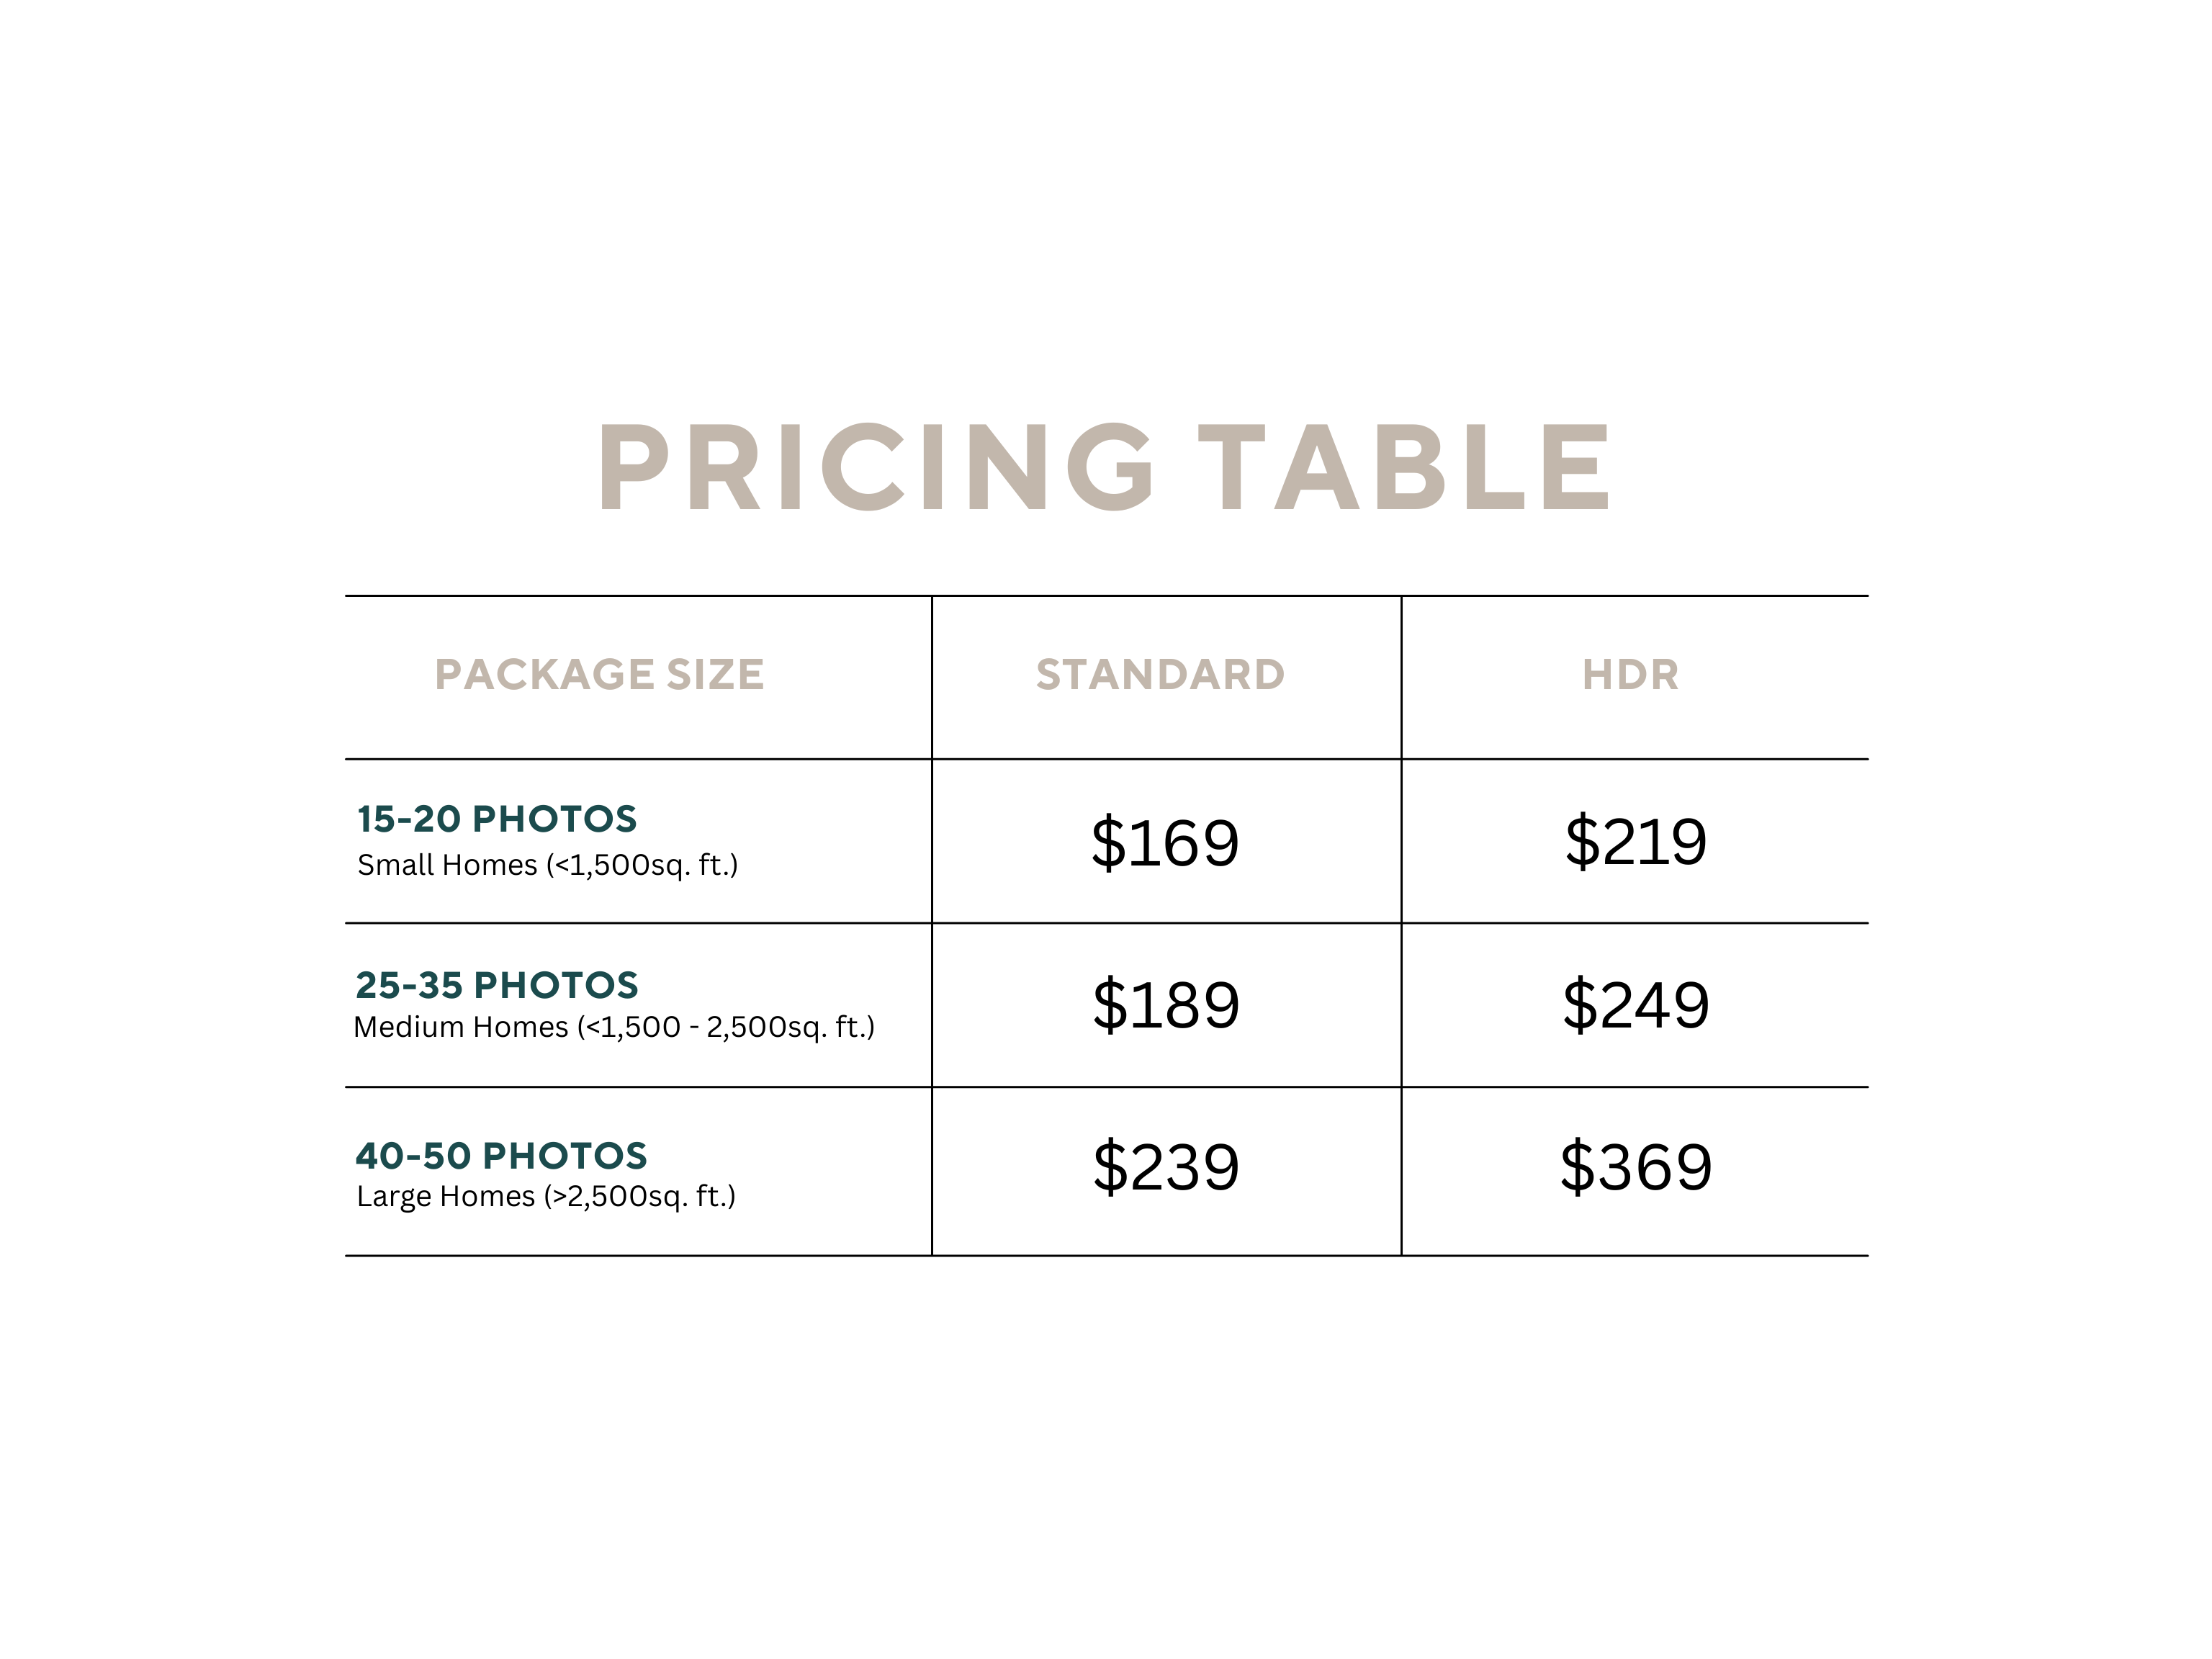Click the 25-35 PHOTOS package title
Image resolution: width=2212 pixels, height=1659 pixels.
497,985
